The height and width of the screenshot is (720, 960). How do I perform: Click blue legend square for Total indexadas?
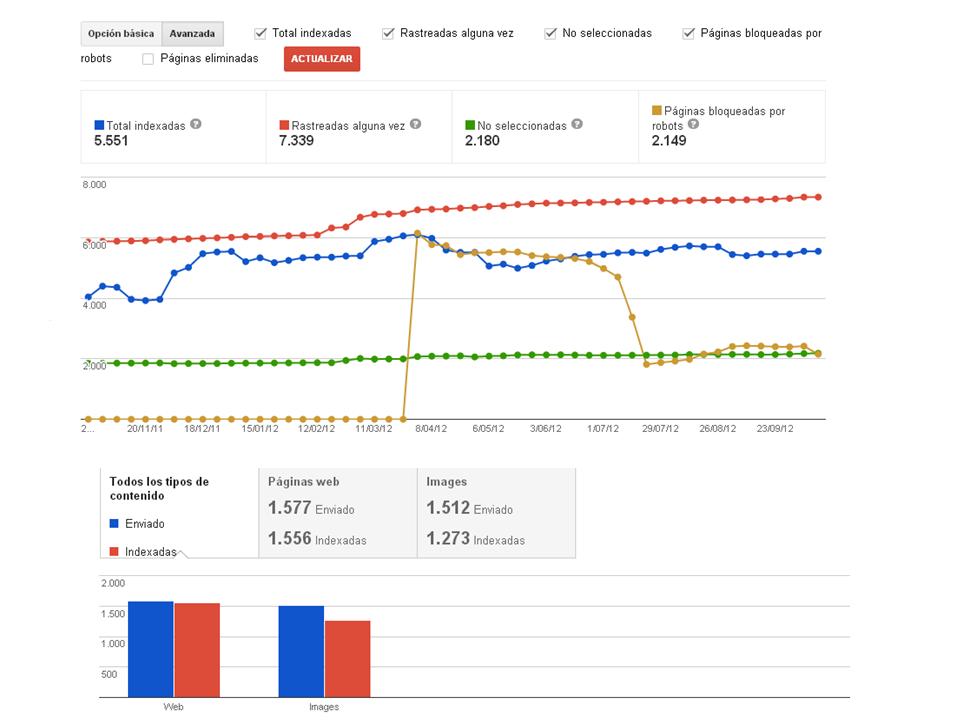tap(99, 126)
